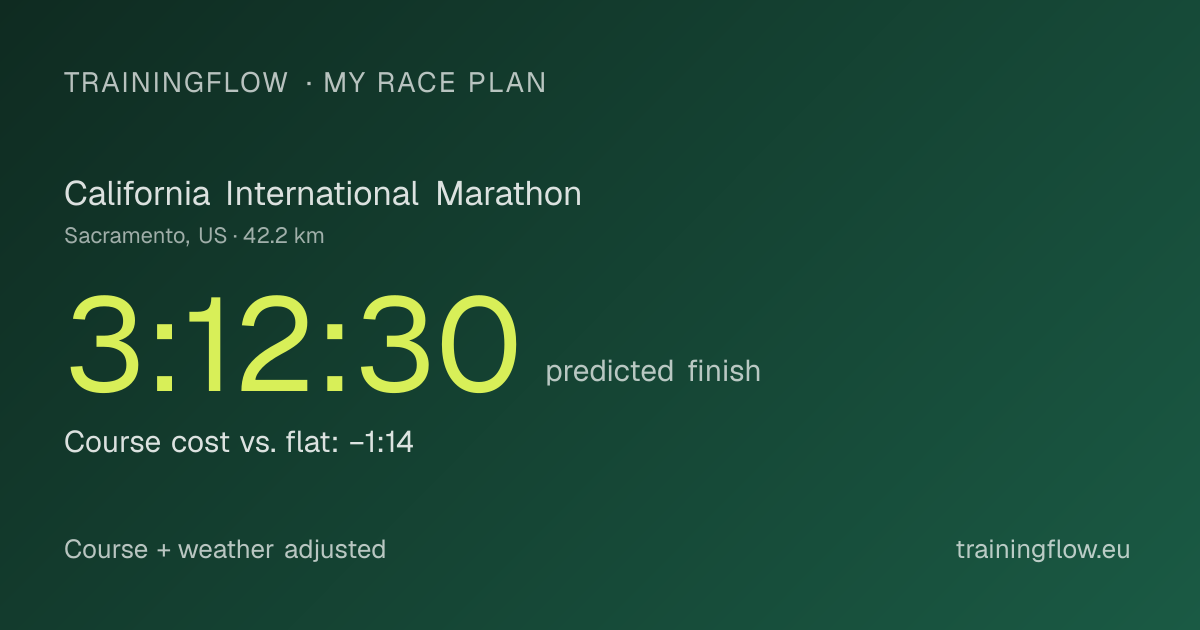
Task: Click the TRAININGFLOW brand name
Action: (176, 83)
